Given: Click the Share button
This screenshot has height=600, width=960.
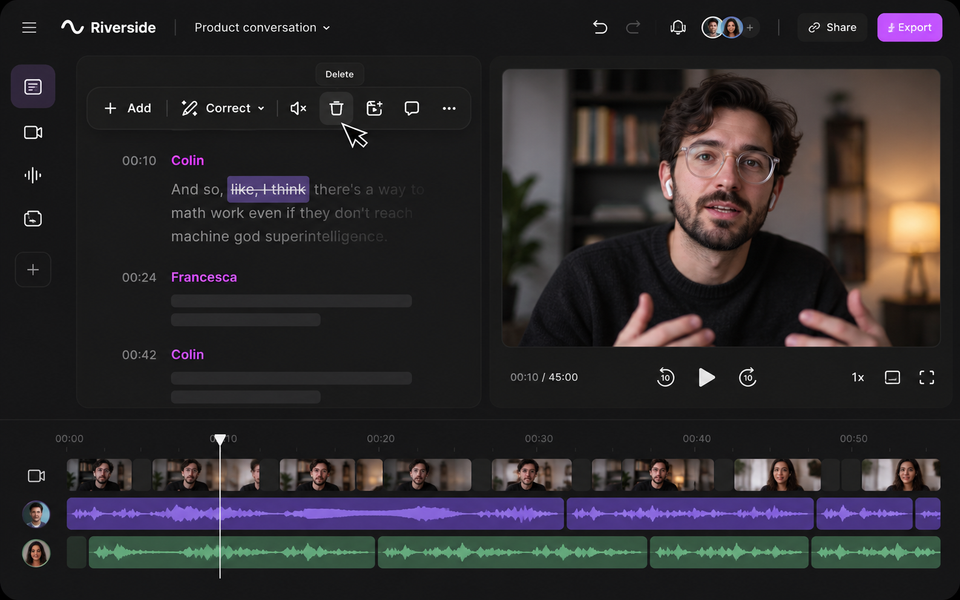Looking at the screenshot, I should [832, 28].
